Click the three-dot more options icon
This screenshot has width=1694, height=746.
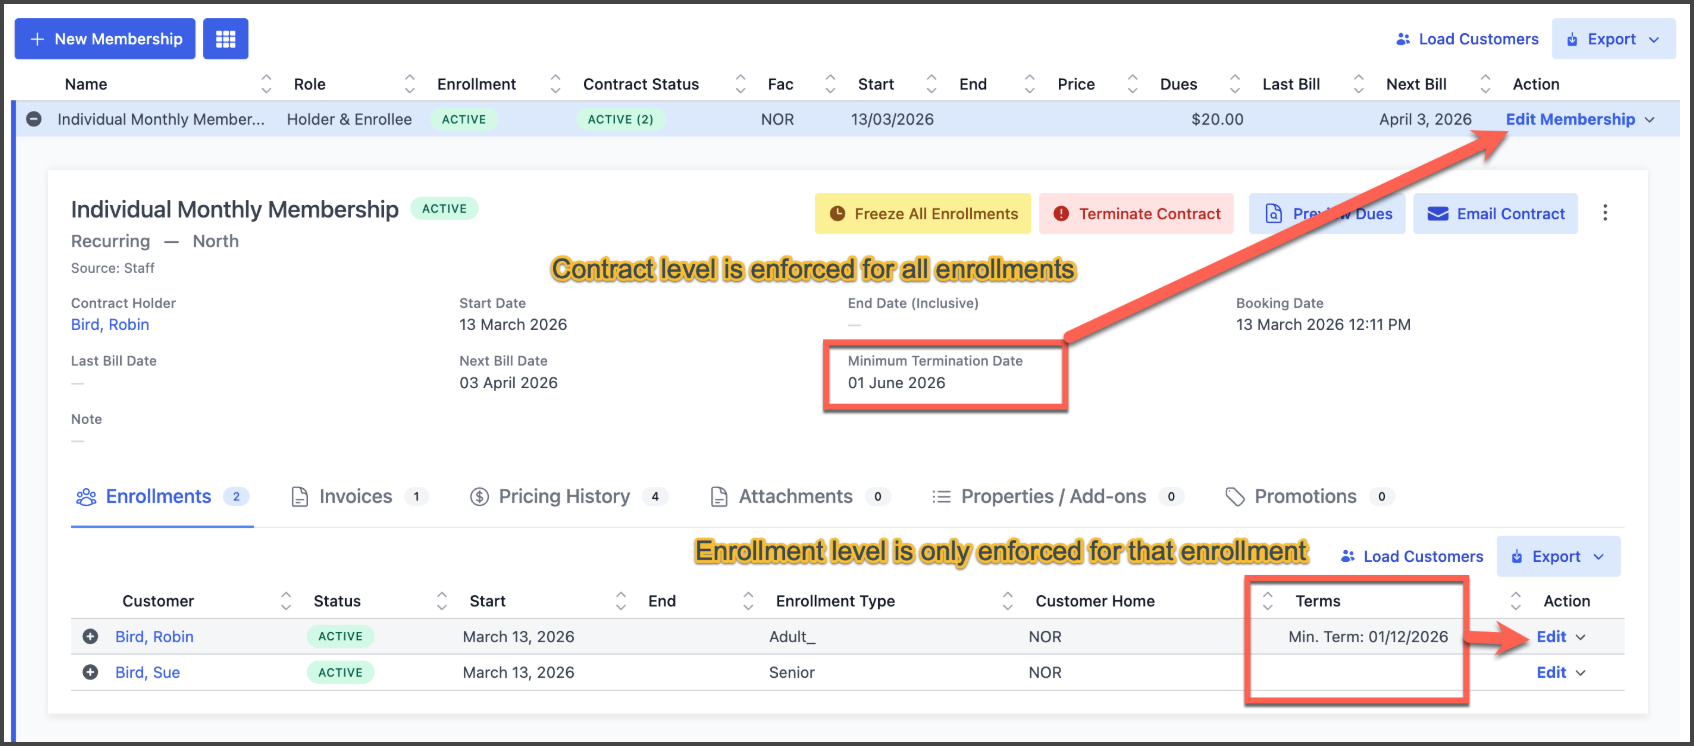1605,213
